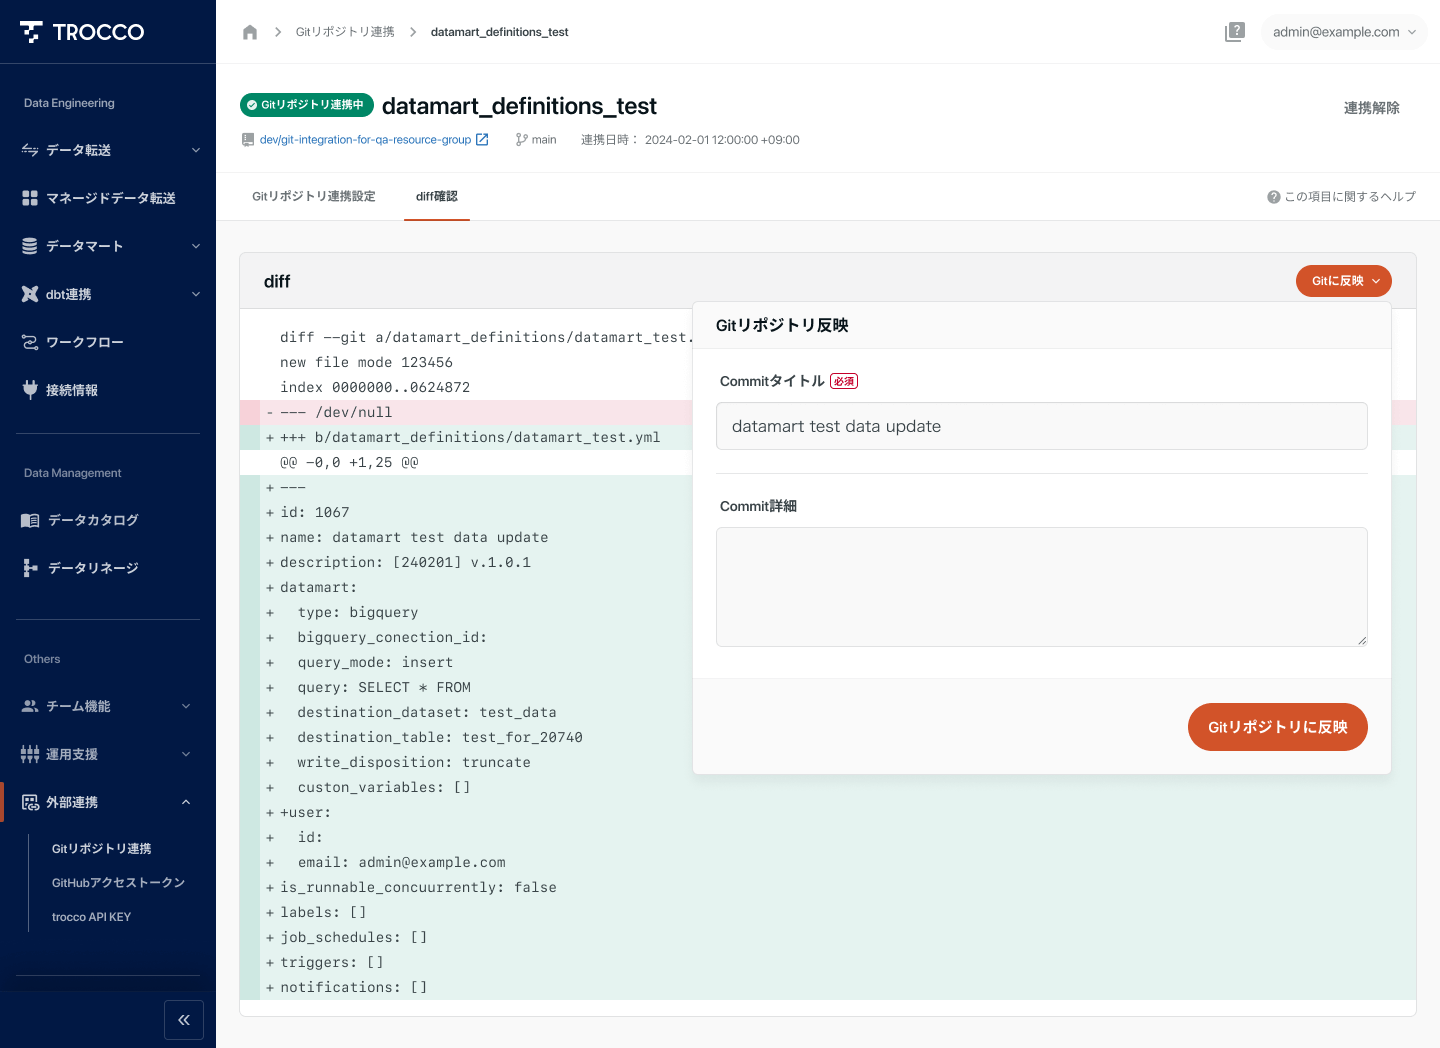Expand the データ転送 menu
Viewport: 1440px width, 1048px height.
point(108,150)
